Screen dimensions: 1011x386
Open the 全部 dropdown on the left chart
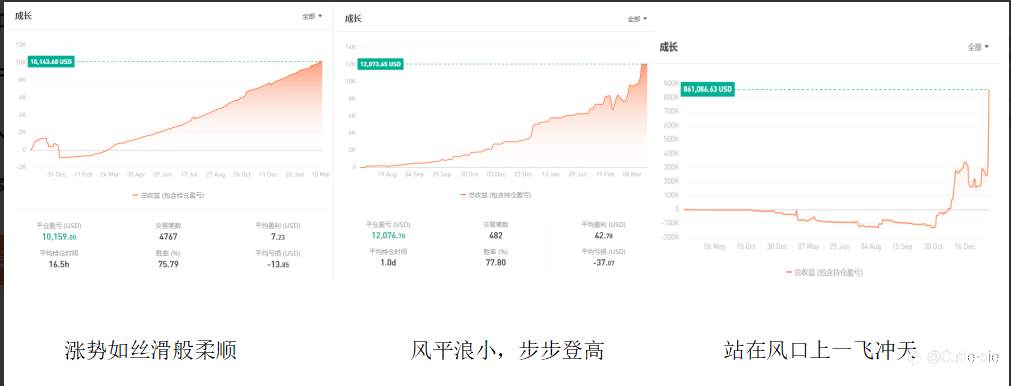coord(312,16)
